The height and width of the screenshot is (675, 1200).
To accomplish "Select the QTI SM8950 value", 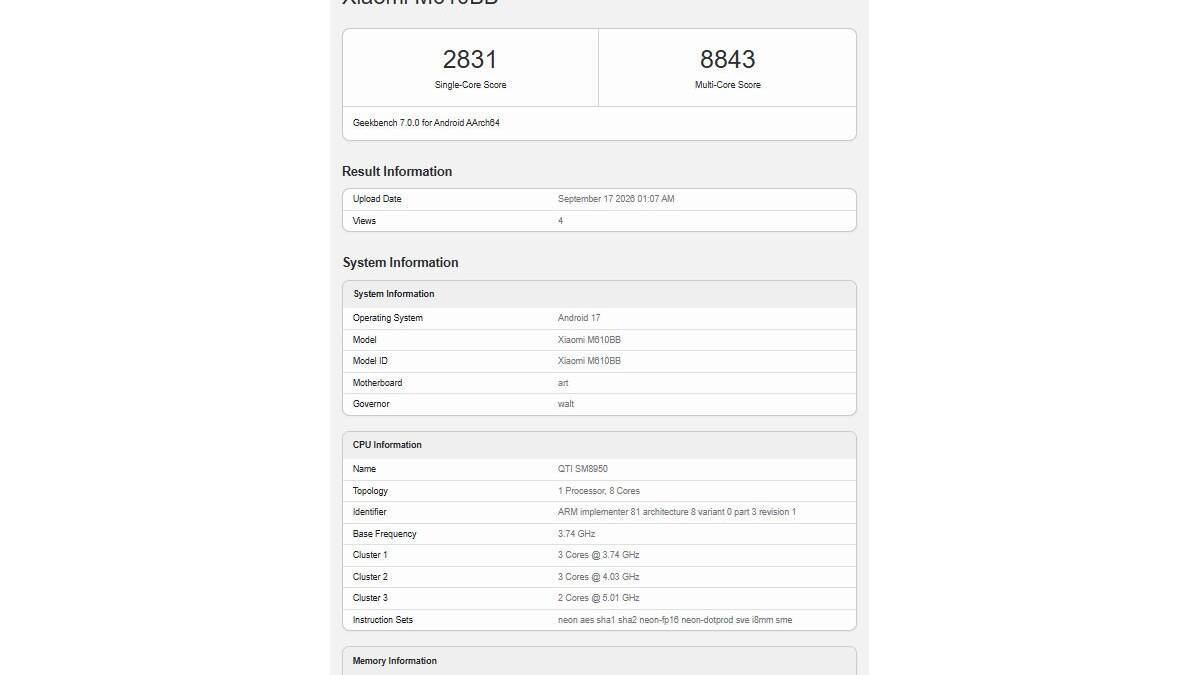I will pyautogui.click(x=583, y=469).
